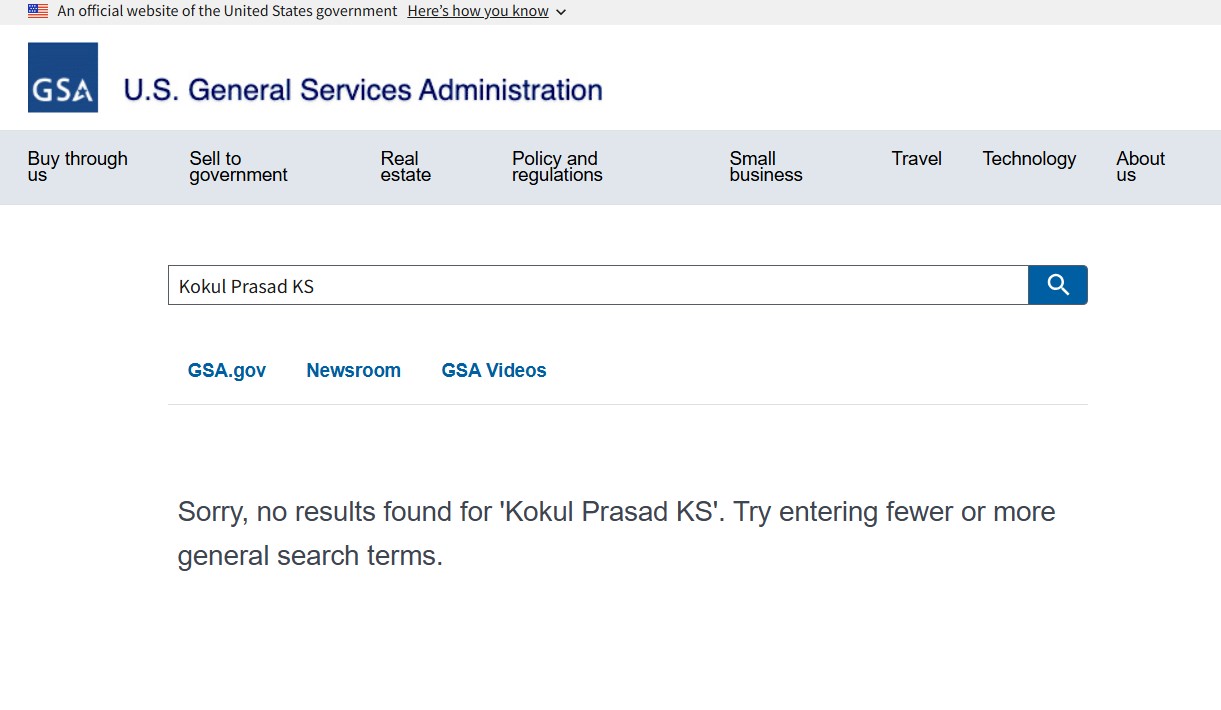Click the search field containing "Kokul Prasad KS"

597,286
